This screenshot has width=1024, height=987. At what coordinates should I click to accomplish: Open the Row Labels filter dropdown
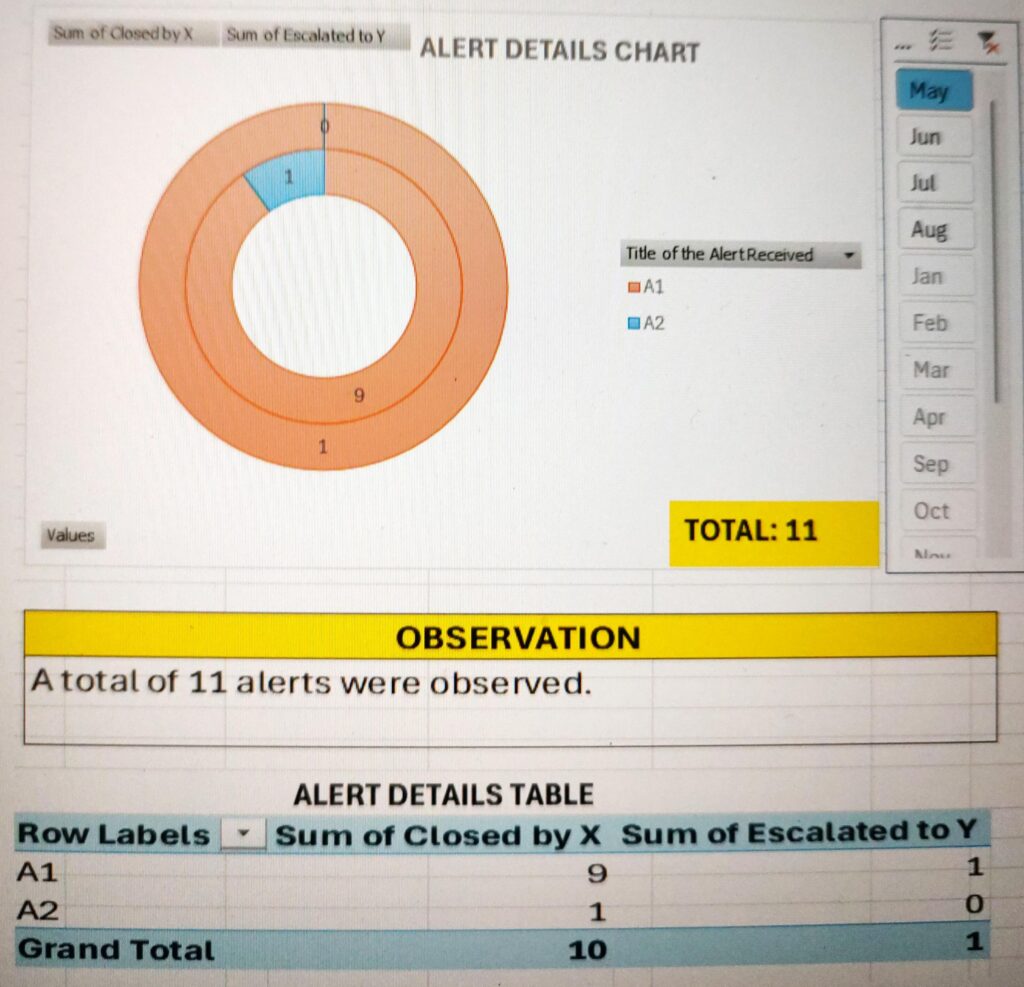click(242, 835)
